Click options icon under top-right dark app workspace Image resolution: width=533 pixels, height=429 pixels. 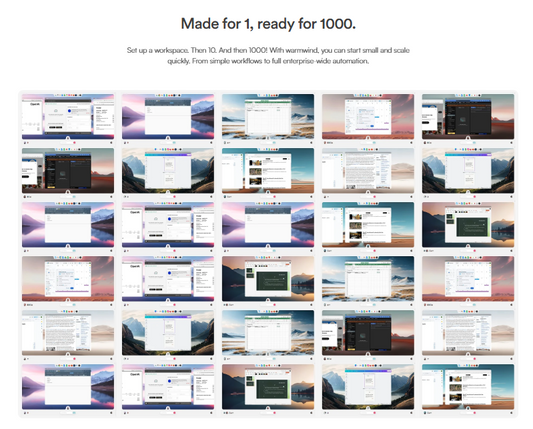pyautogui.click(x=511, y=143)
